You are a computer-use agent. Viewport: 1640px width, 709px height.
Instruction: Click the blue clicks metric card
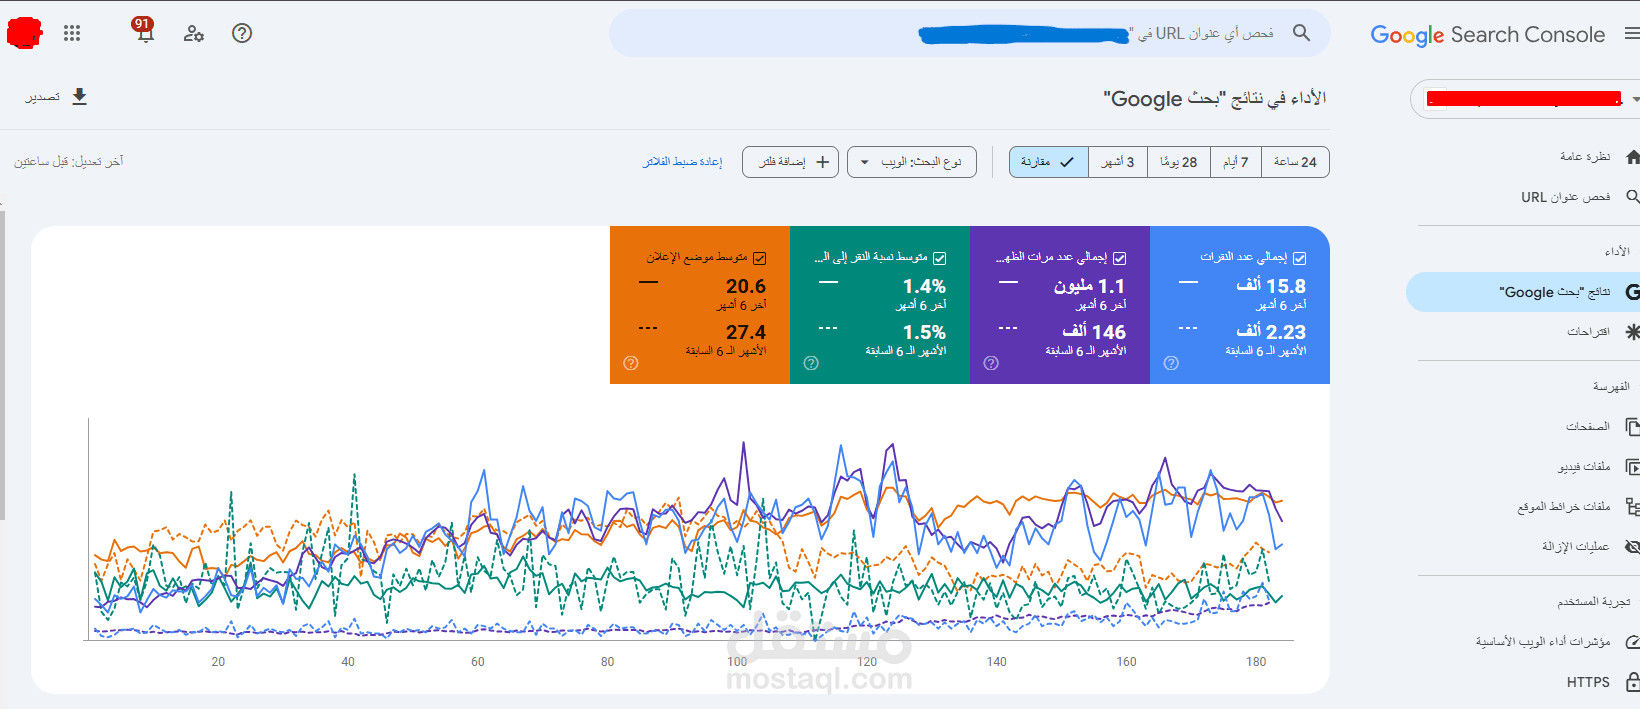pyautogui.click(x=1240, y=305)
